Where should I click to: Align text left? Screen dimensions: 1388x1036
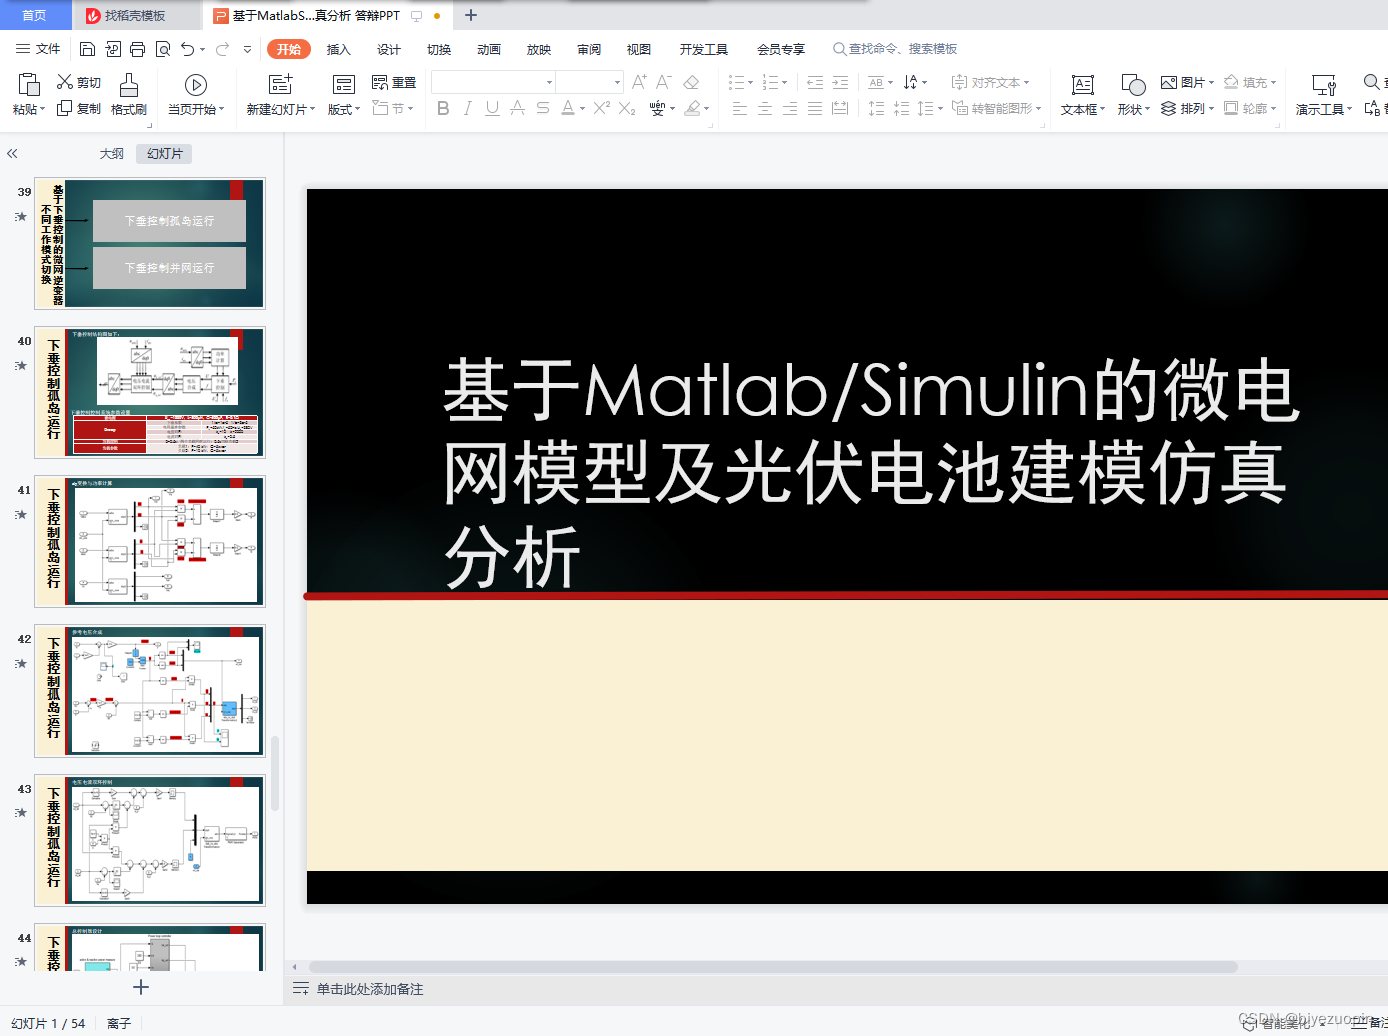pyautogui.click(x=740, y=108)
